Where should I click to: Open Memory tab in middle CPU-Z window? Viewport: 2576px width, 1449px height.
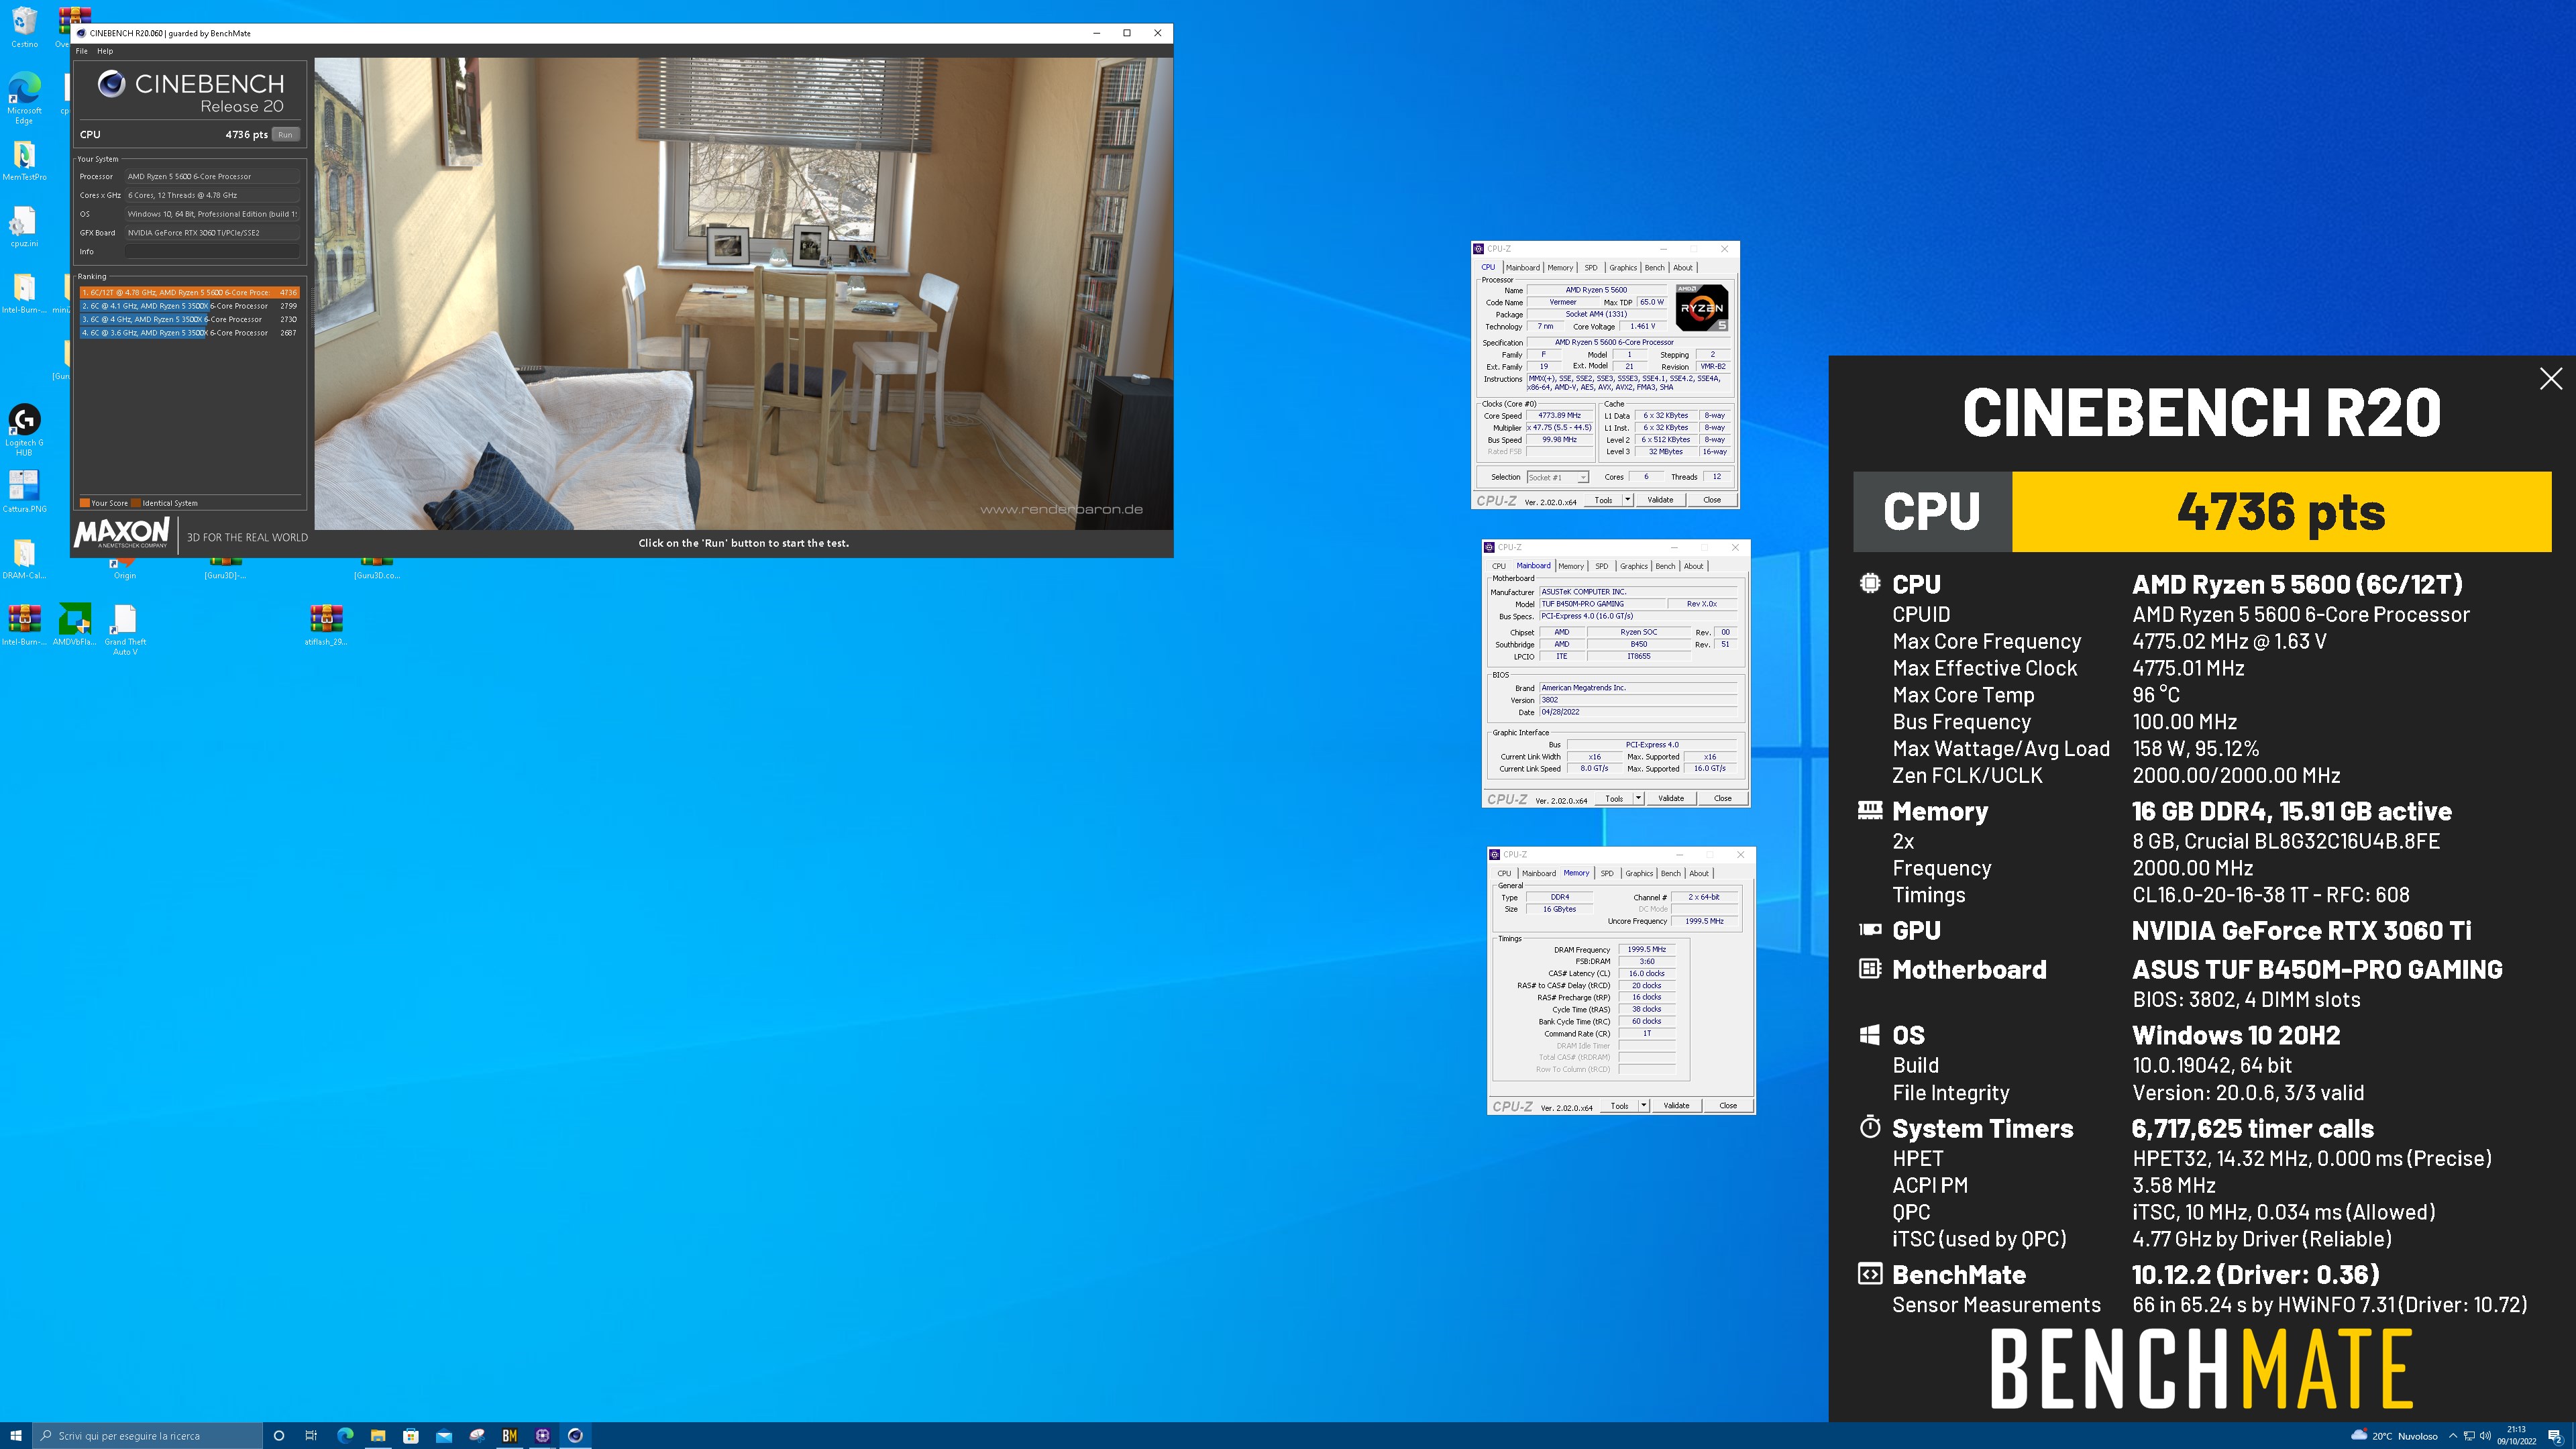pos(1571,566)
